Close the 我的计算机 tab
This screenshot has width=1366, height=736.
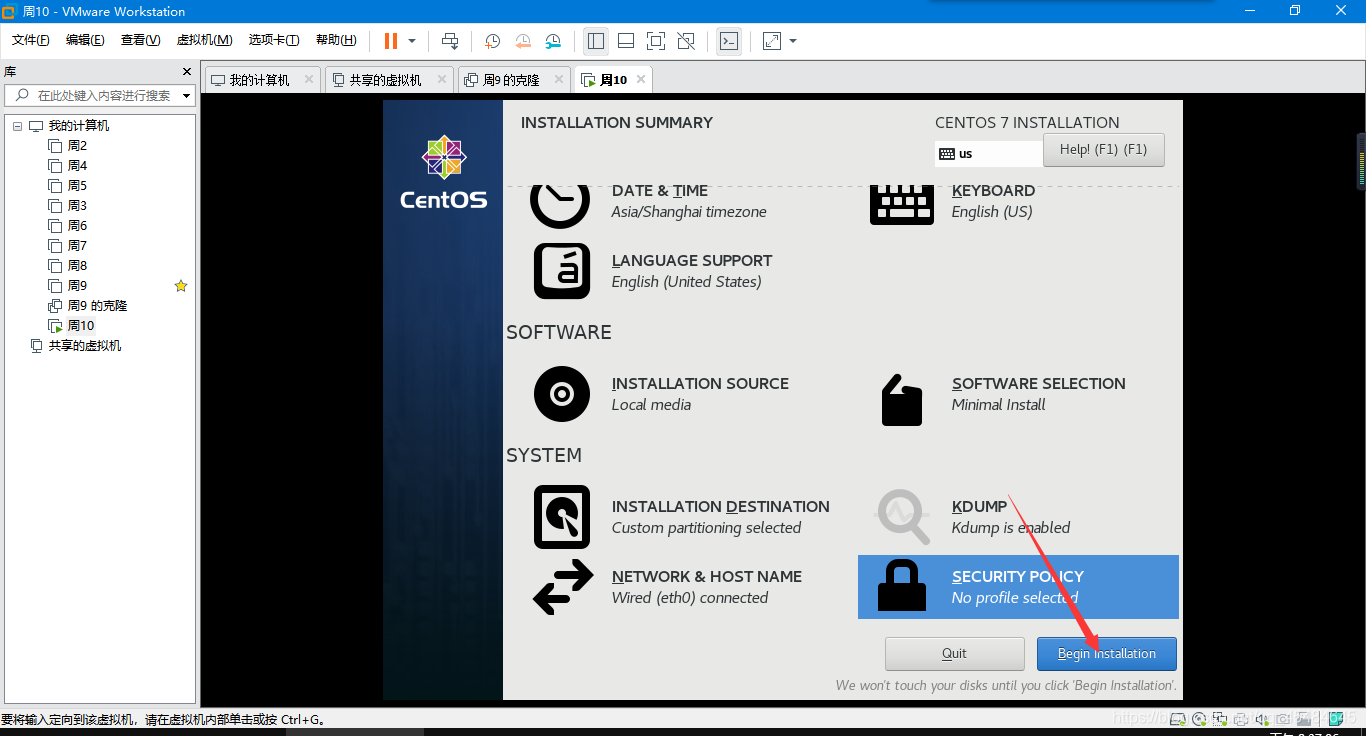pos(308,79)
